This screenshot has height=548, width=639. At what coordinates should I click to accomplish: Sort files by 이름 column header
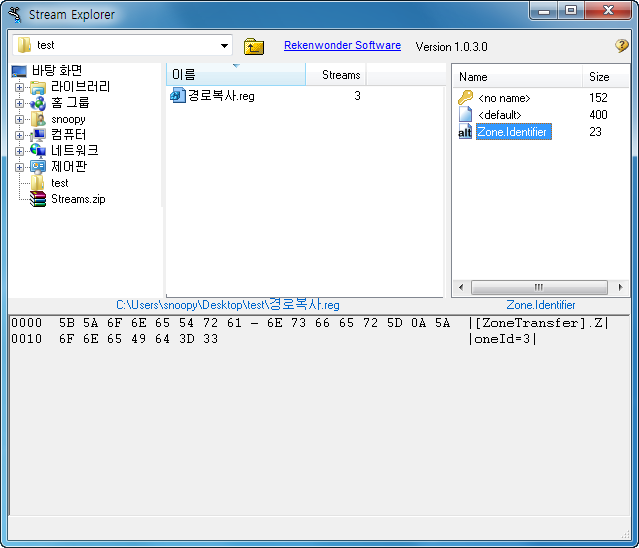(x=236, y=75)
